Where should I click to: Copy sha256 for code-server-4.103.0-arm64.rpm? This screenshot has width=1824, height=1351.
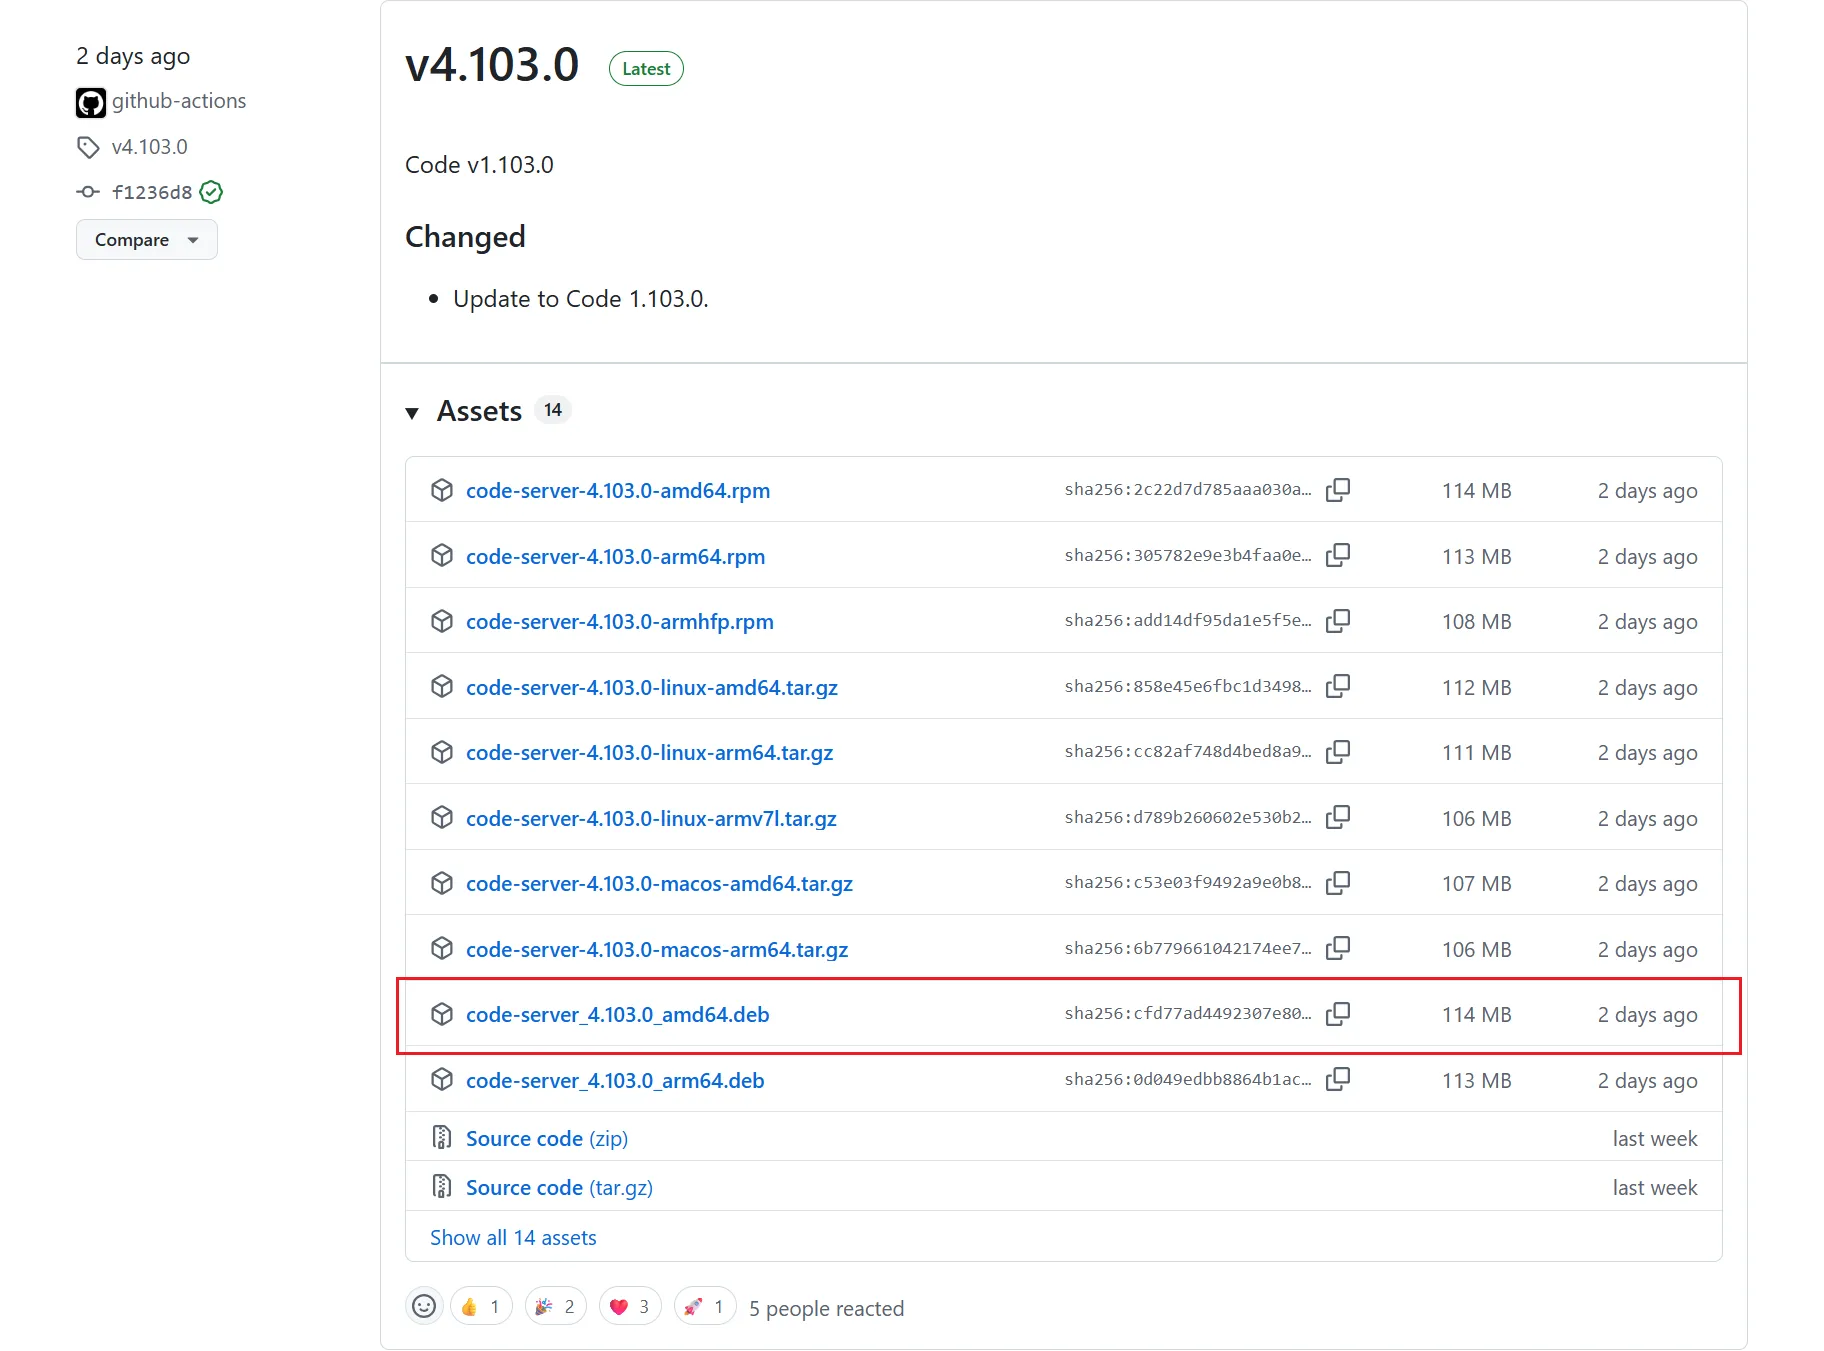pyautogui.click(x=1338, y=555)
